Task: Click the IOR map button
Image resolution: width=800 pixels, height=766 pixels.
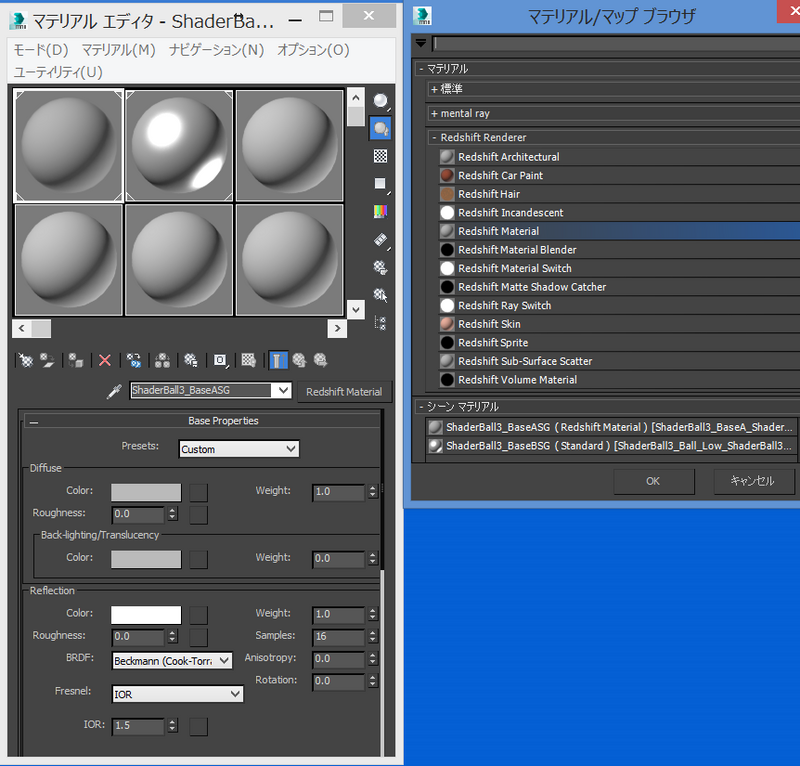Action: coord(198,727)
